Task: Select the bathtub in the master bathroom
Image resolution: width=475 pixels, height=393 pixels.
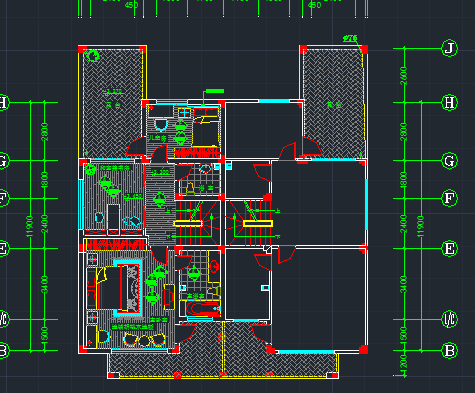Action: coord(203,308)
